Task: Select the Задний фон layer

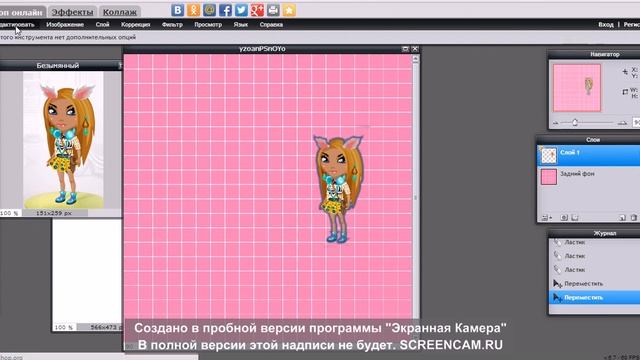Action: coord(589,177)
